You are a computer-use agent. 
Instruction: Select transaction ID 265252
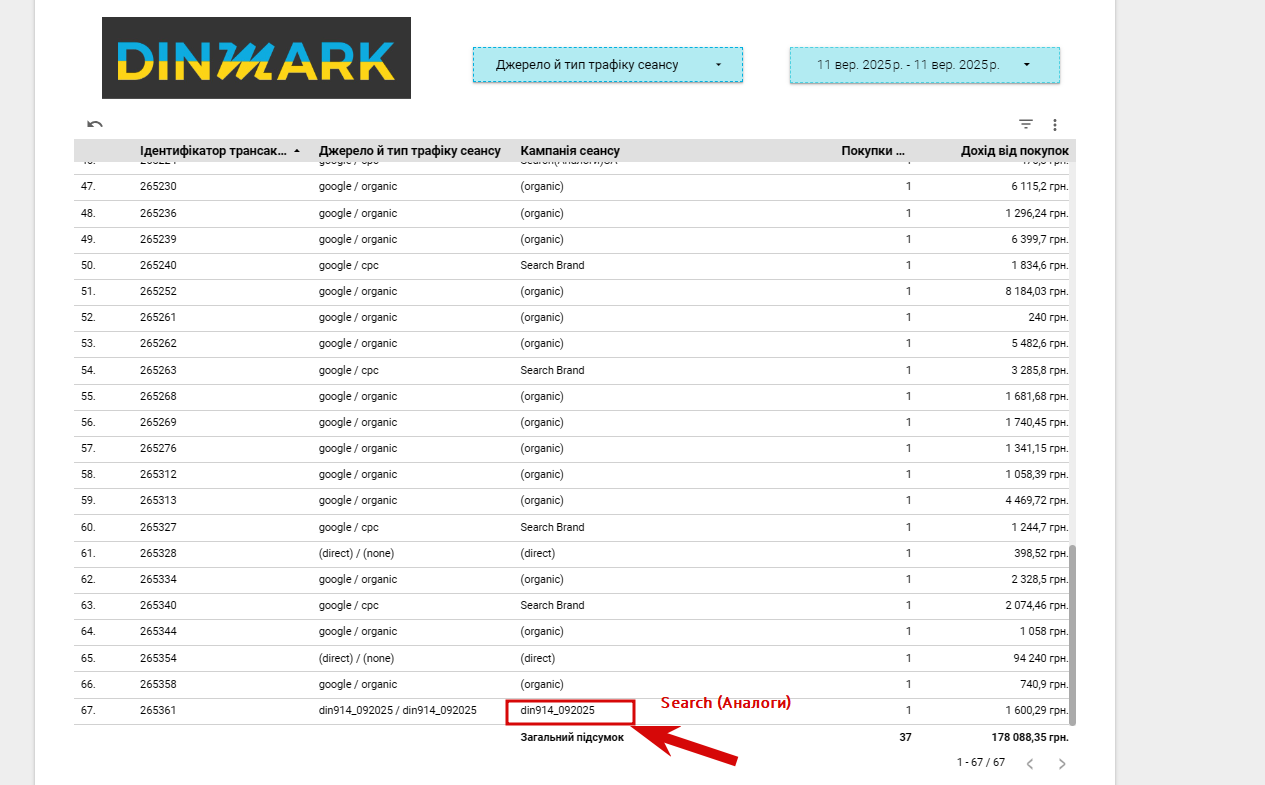tap(158, 291)
